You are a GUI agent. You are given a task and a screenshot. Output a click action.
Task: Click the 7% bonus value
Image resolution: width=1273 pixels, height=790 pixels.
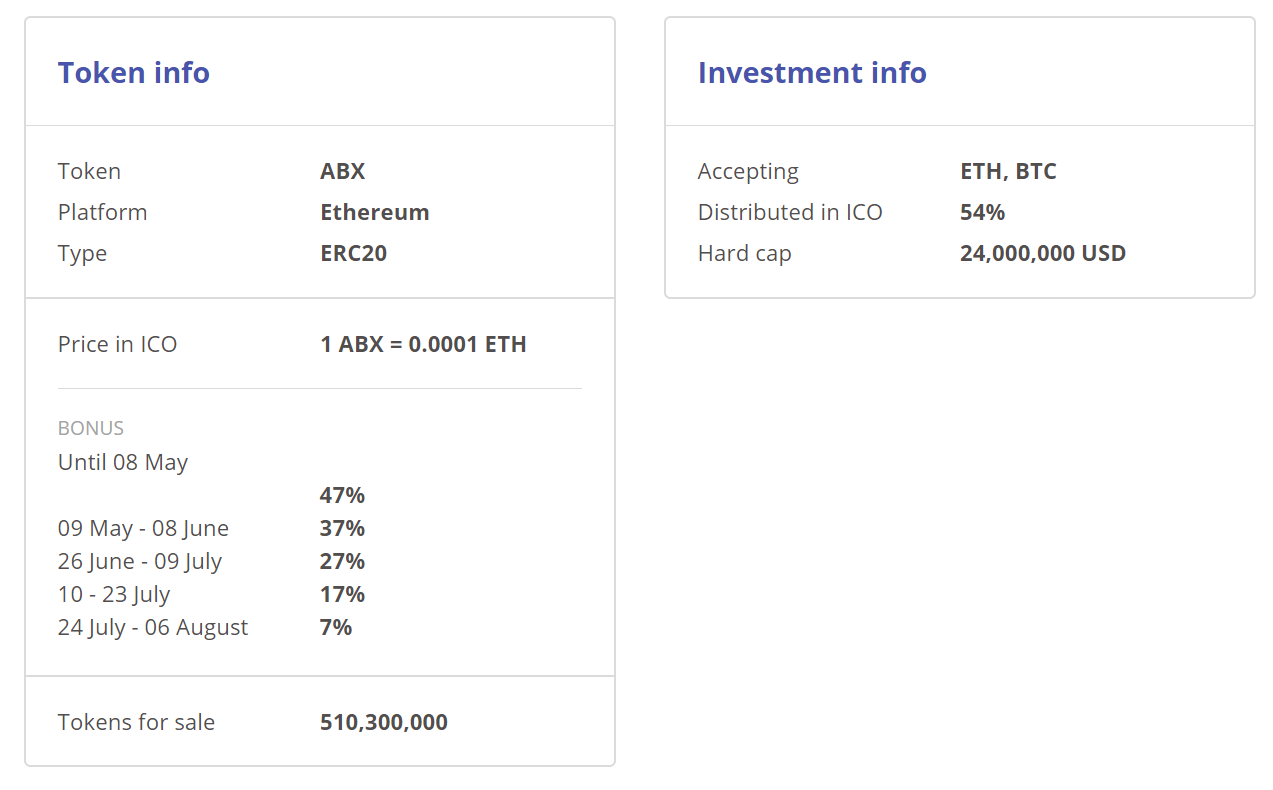336,627
